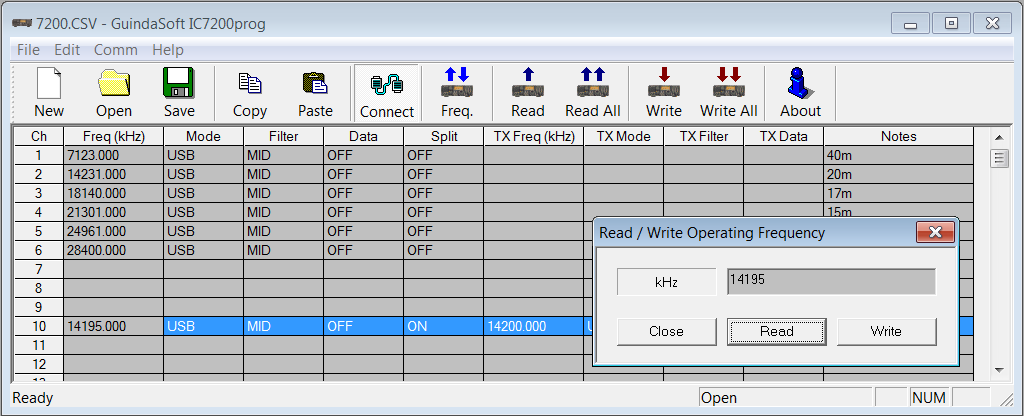The width and height of the screenshot is (1024, 416).
Task: Click the scrollbar up arrow
Action: point(999,137)
